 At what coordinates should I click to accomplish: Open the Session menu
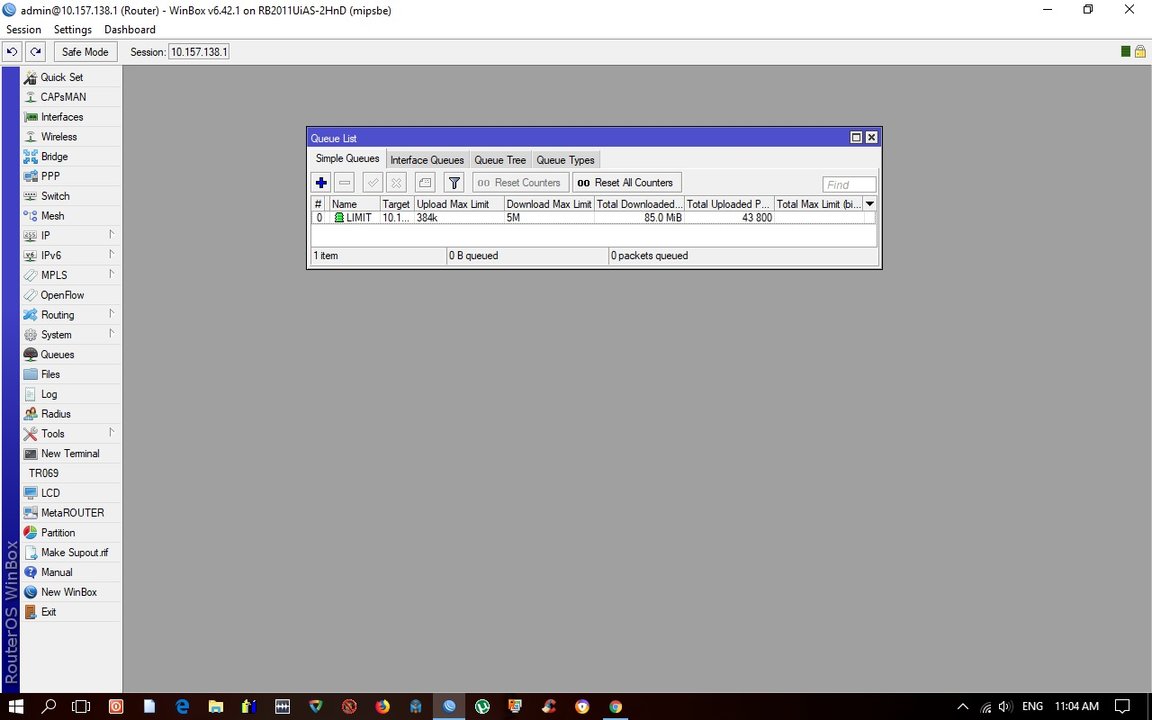[x=24, y=29]
